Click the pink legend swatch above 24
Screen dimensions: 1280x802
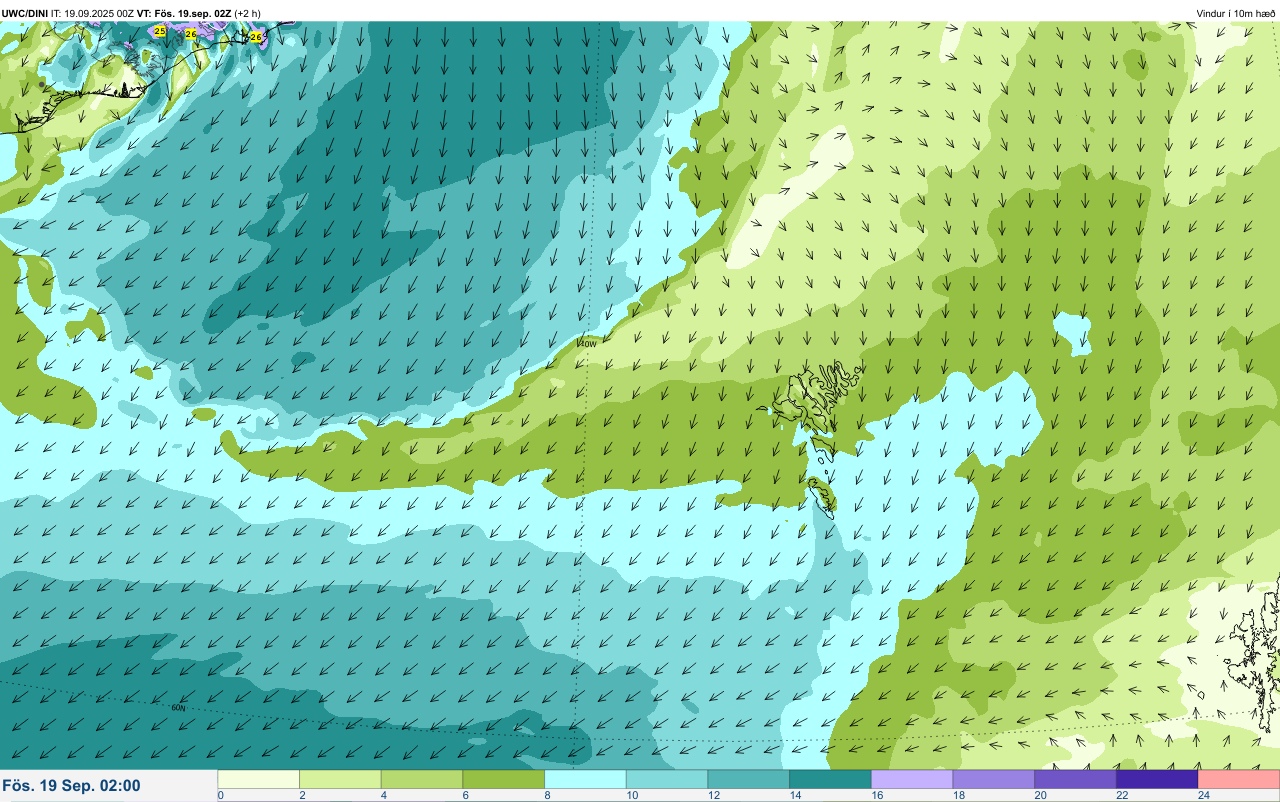[x=1239, y=779]
